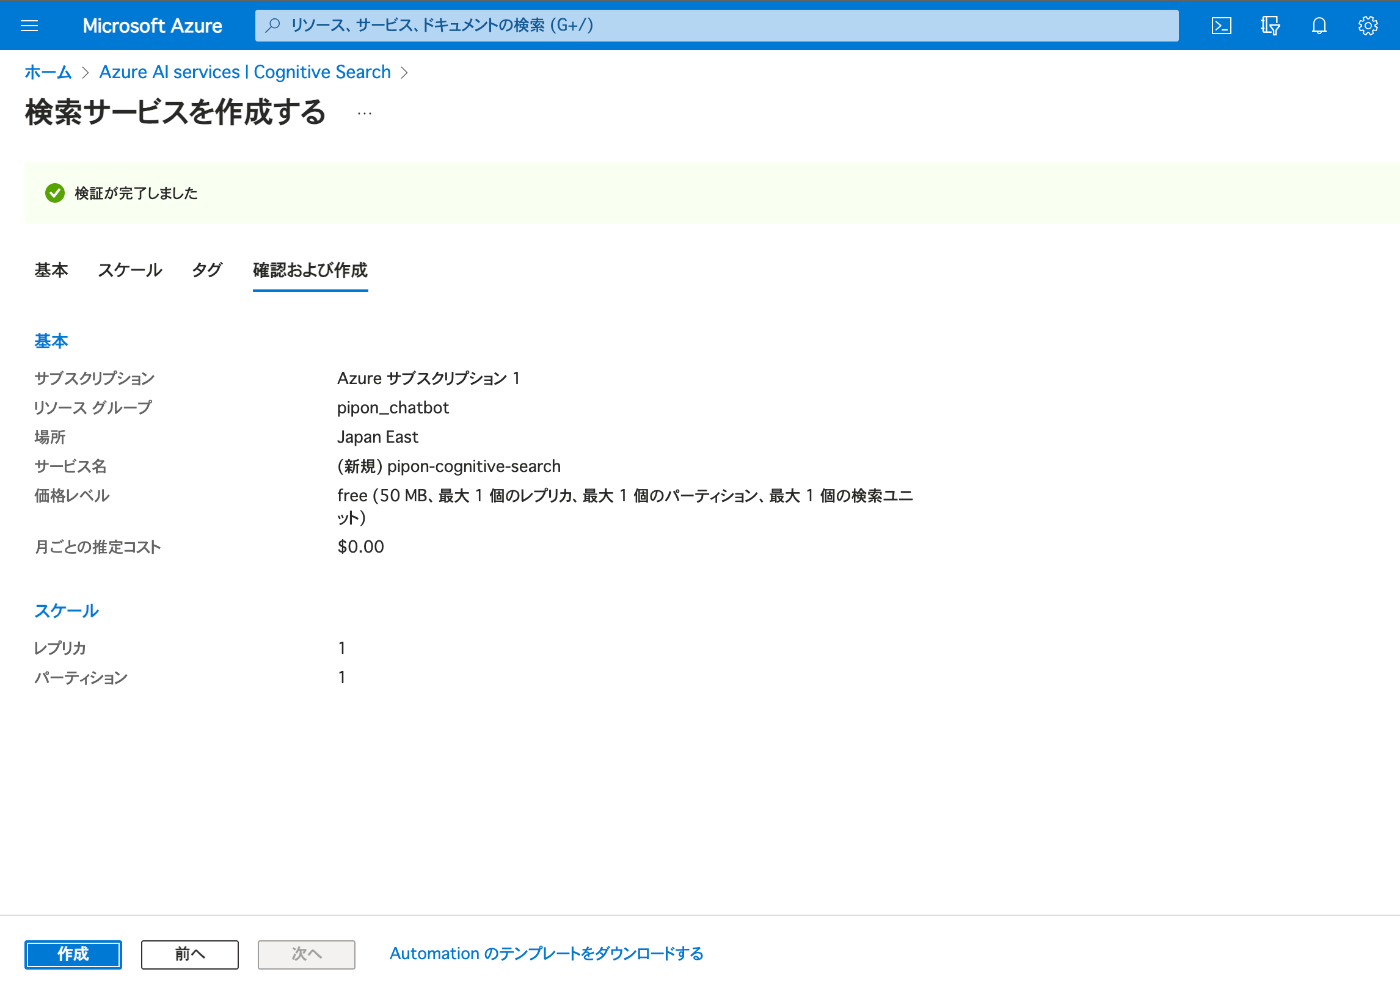Go to ホーム breadcrumb
This screenshot has height=994, width=1400.
(48, 72)
